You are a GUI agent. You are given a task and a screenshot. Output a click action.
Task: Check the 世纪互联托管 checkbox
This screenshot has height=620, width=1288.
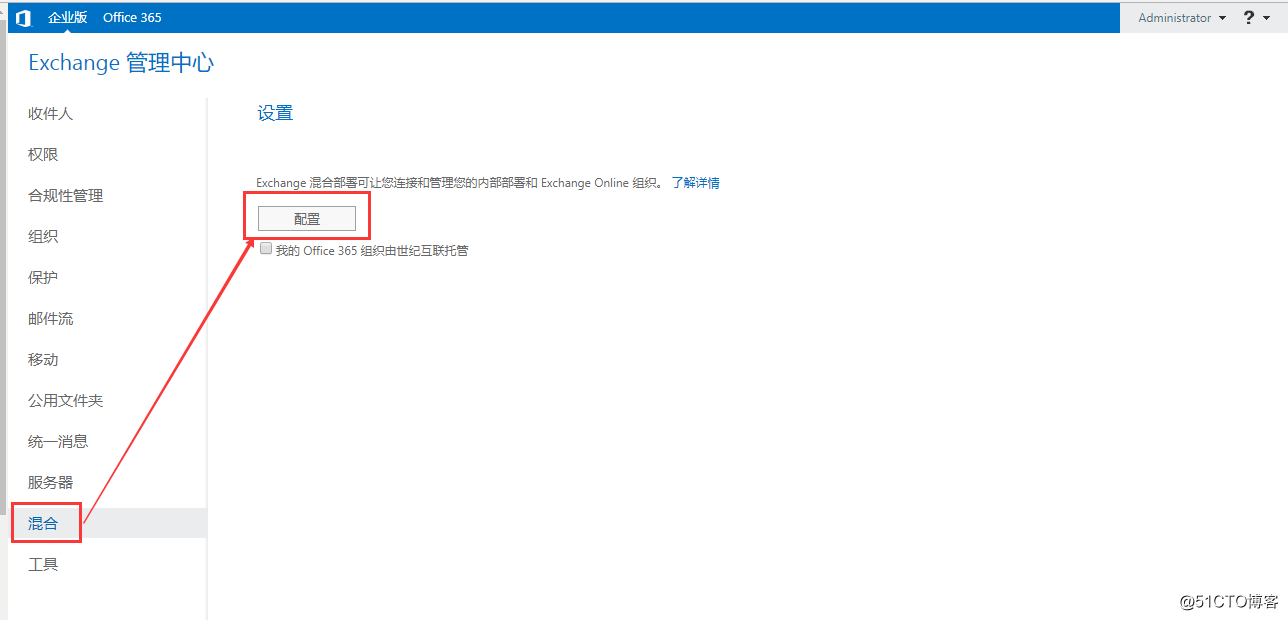[266, 249]
